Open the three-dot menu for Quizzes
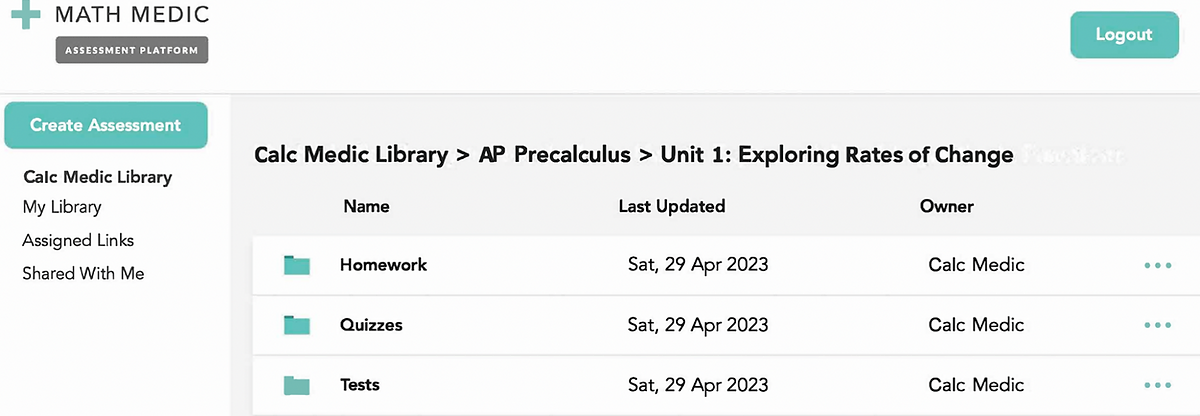This screenshot has width=1200, height=416. coord(1156,325)
